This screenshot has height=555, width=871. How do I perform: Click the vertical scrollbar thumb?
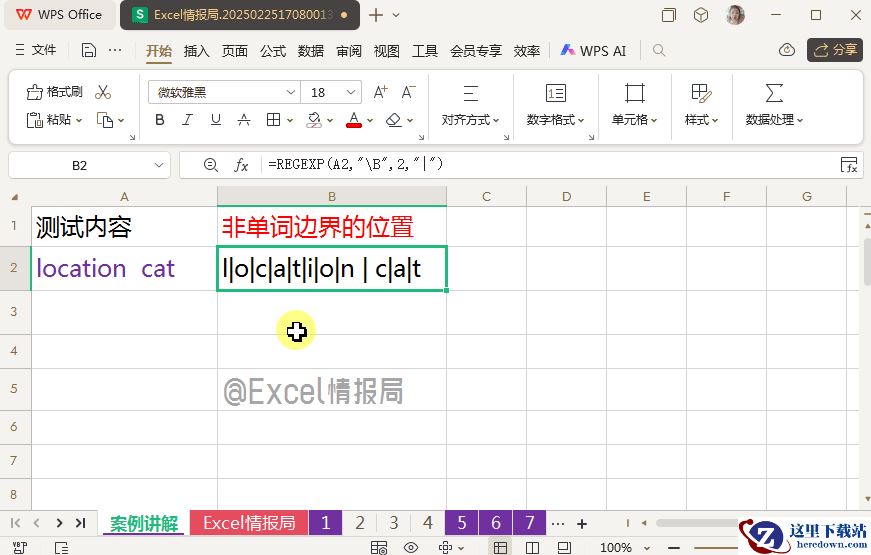(x=867, y=261)
